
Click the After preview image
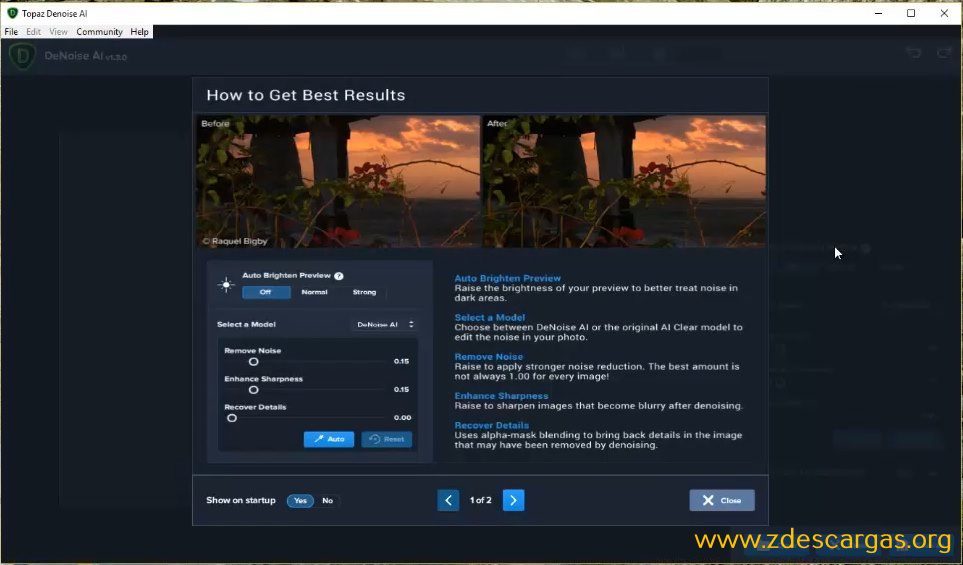[624, 182]
